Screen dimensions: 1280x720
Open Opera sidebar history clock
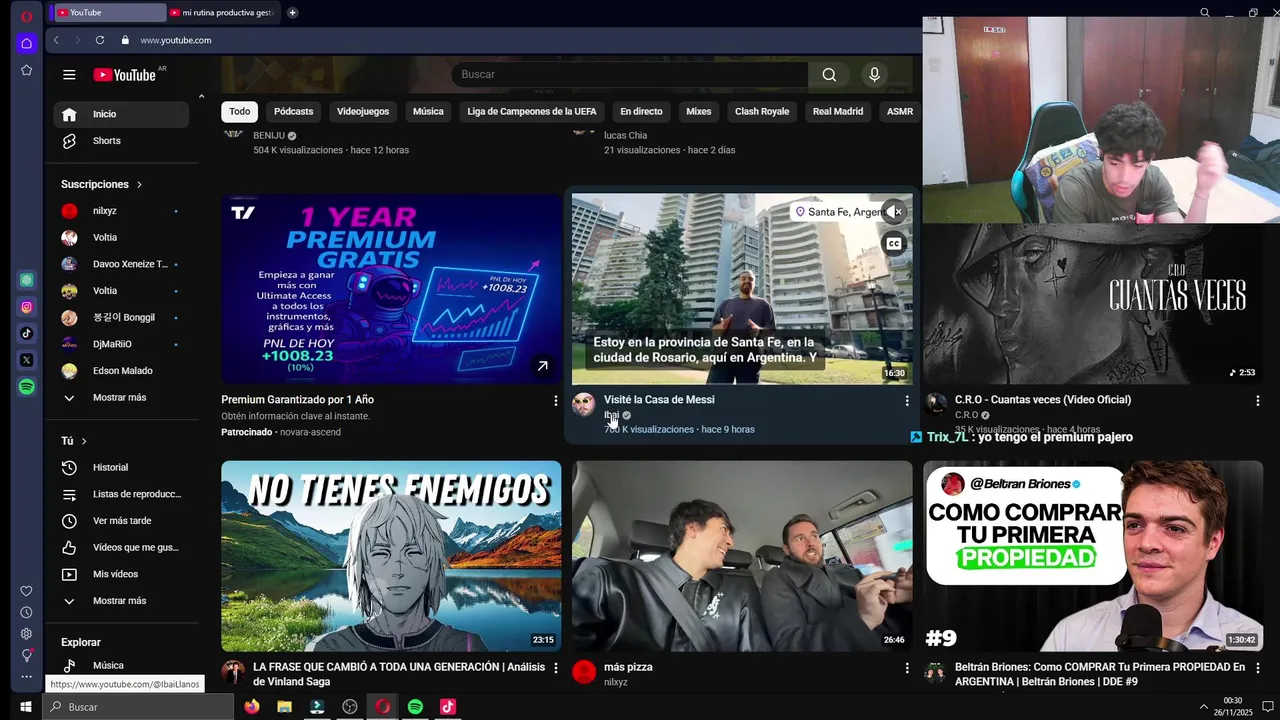point(27,612)
